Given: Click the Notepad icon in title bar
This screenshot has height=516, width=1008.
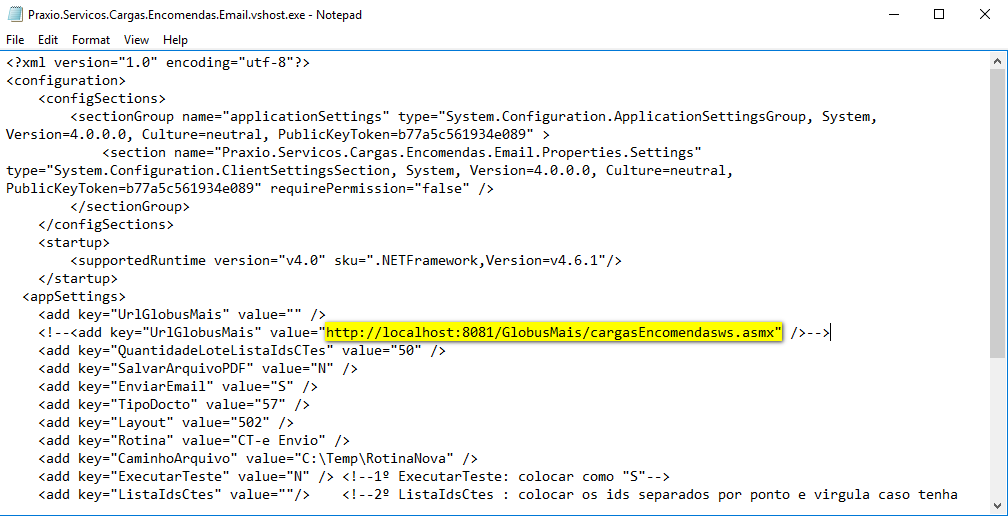Looking at the screenshot, I should tap(15, 14).
